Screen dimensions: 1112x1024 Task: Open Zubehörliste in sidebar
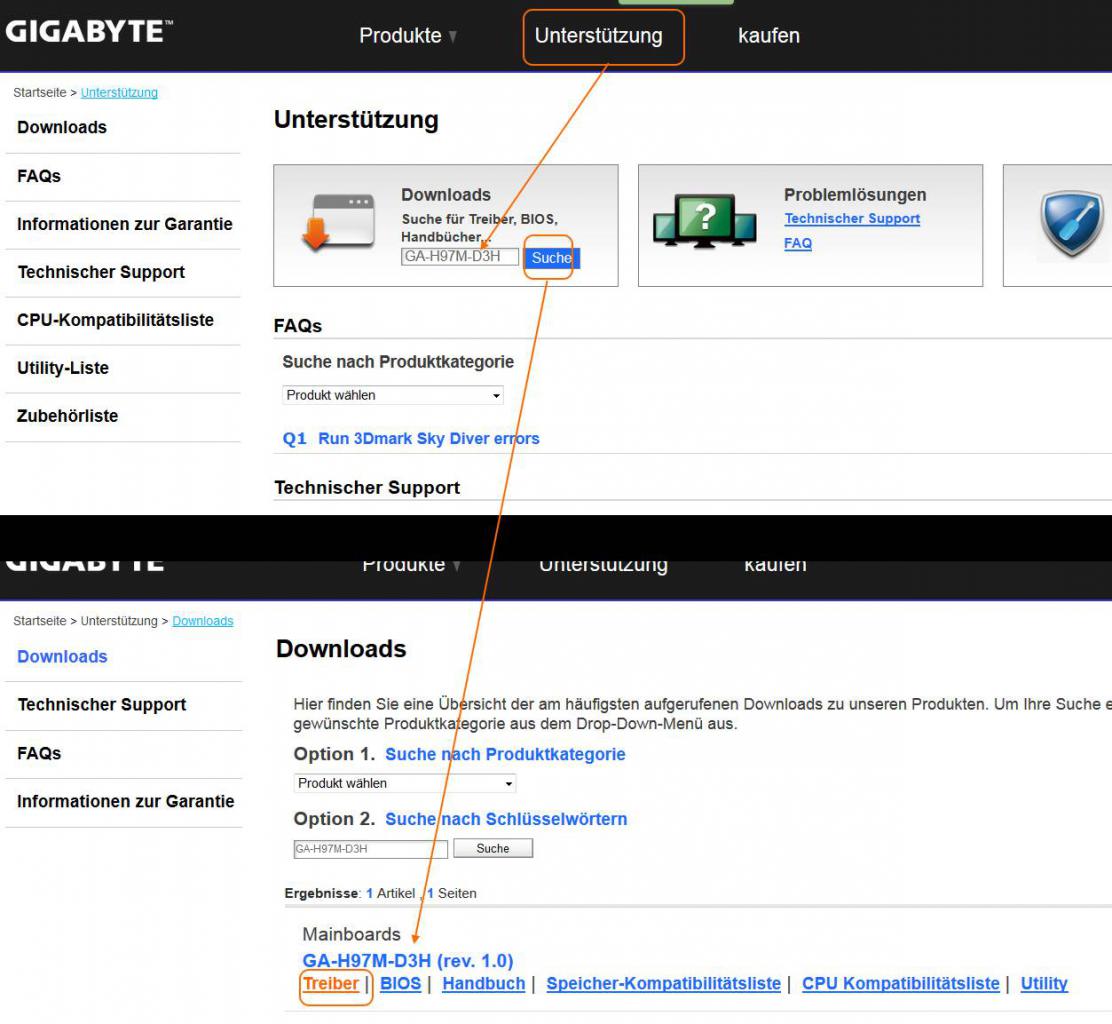click(x=67, y=416)
